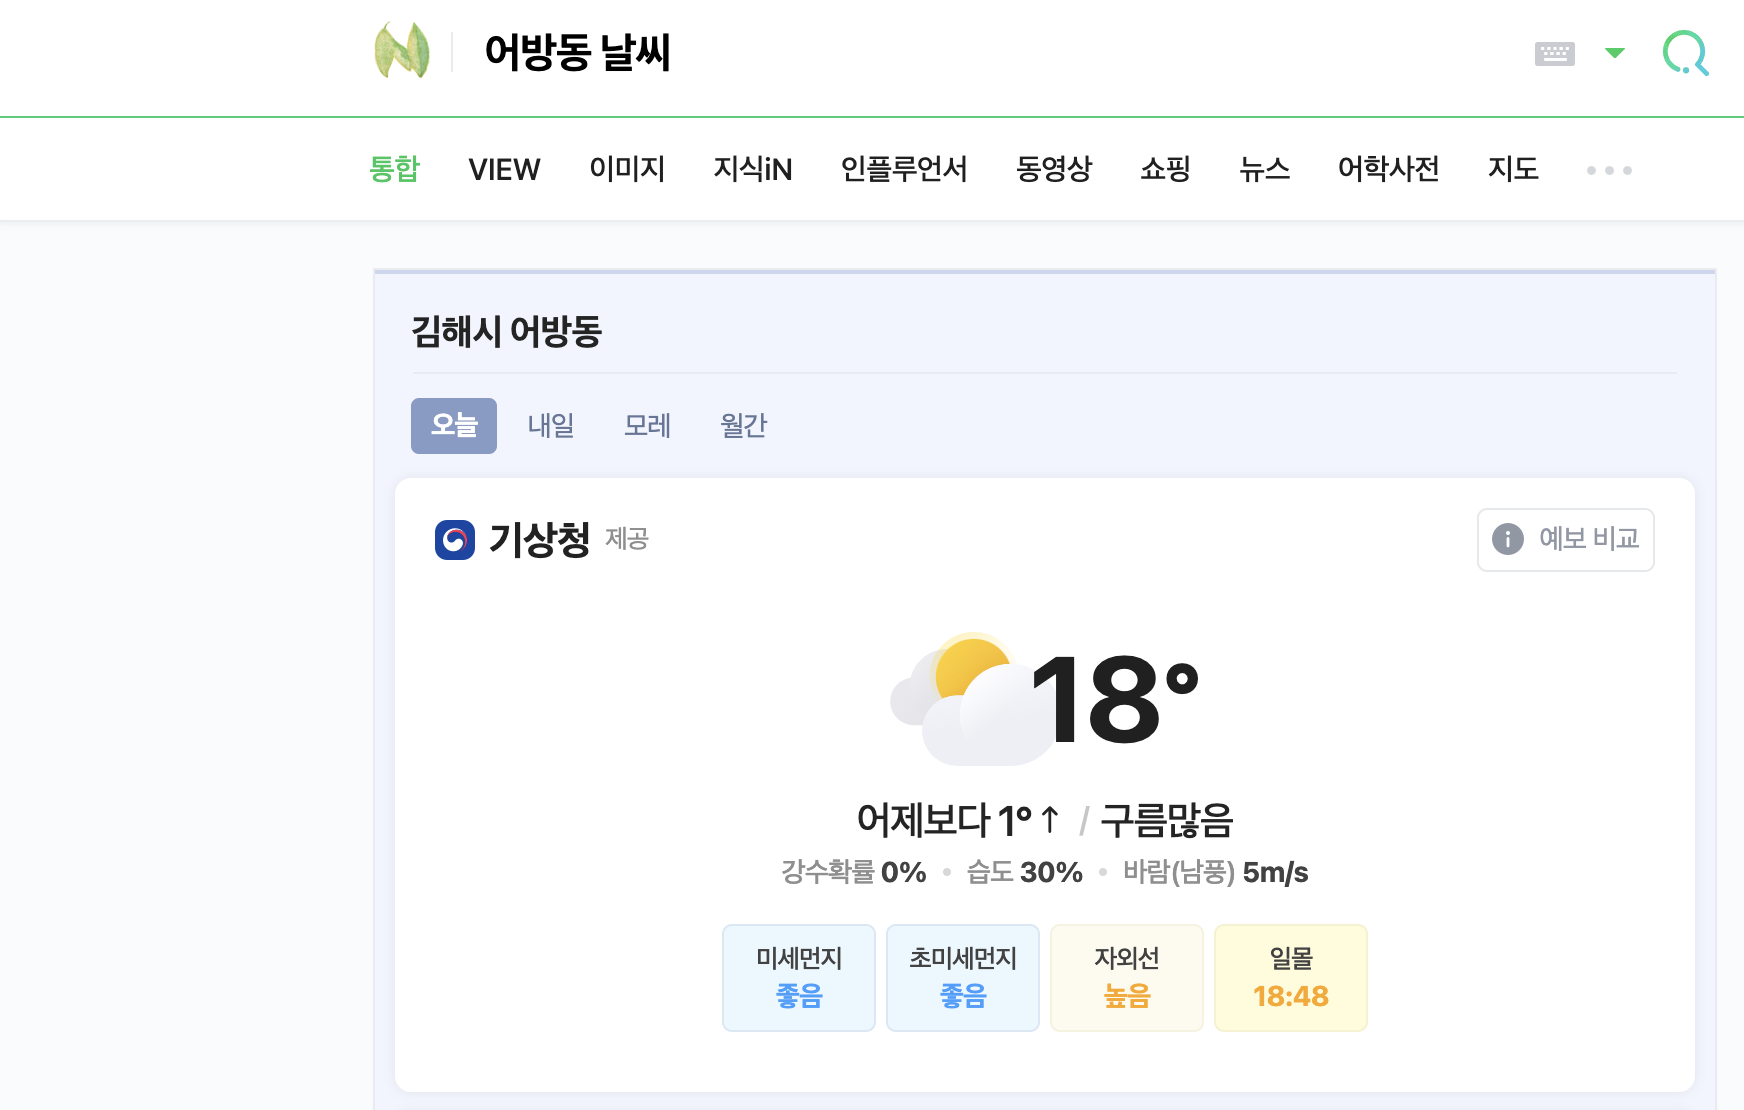The height and width of the screenshot is (1110, 1744).
Task: Select the 오늘 forecast tab
Action: click(x=454, y=426)
